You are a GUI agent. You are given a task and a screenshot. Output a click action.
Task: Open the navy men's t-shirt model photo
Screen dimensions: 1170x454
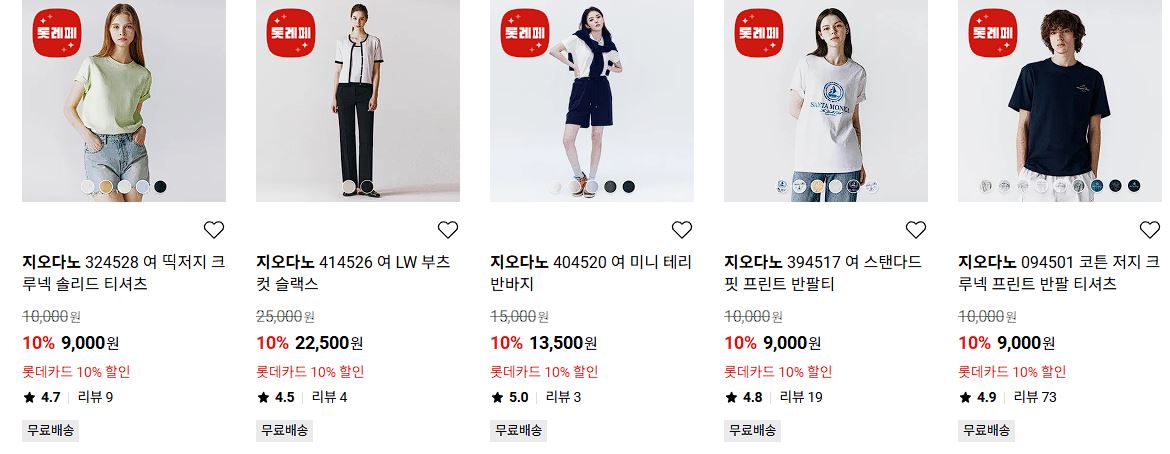(1060, 101)
